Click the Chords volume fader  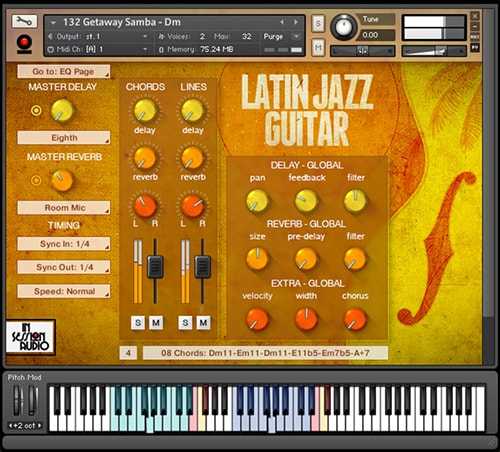click(155, 267)
